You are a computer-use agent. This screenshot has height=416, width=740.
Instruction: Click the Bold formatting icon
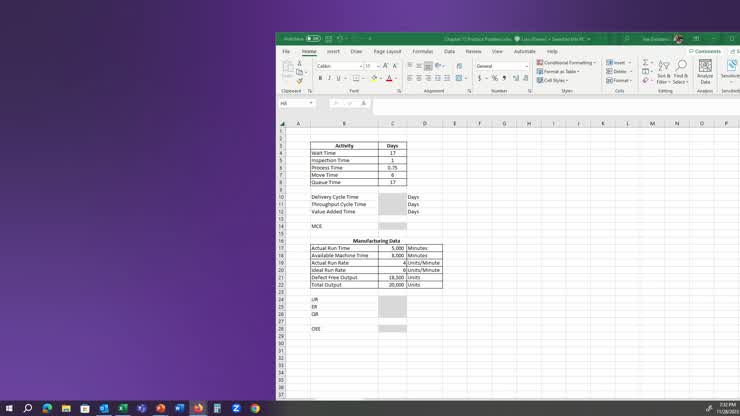click(320, 78)
